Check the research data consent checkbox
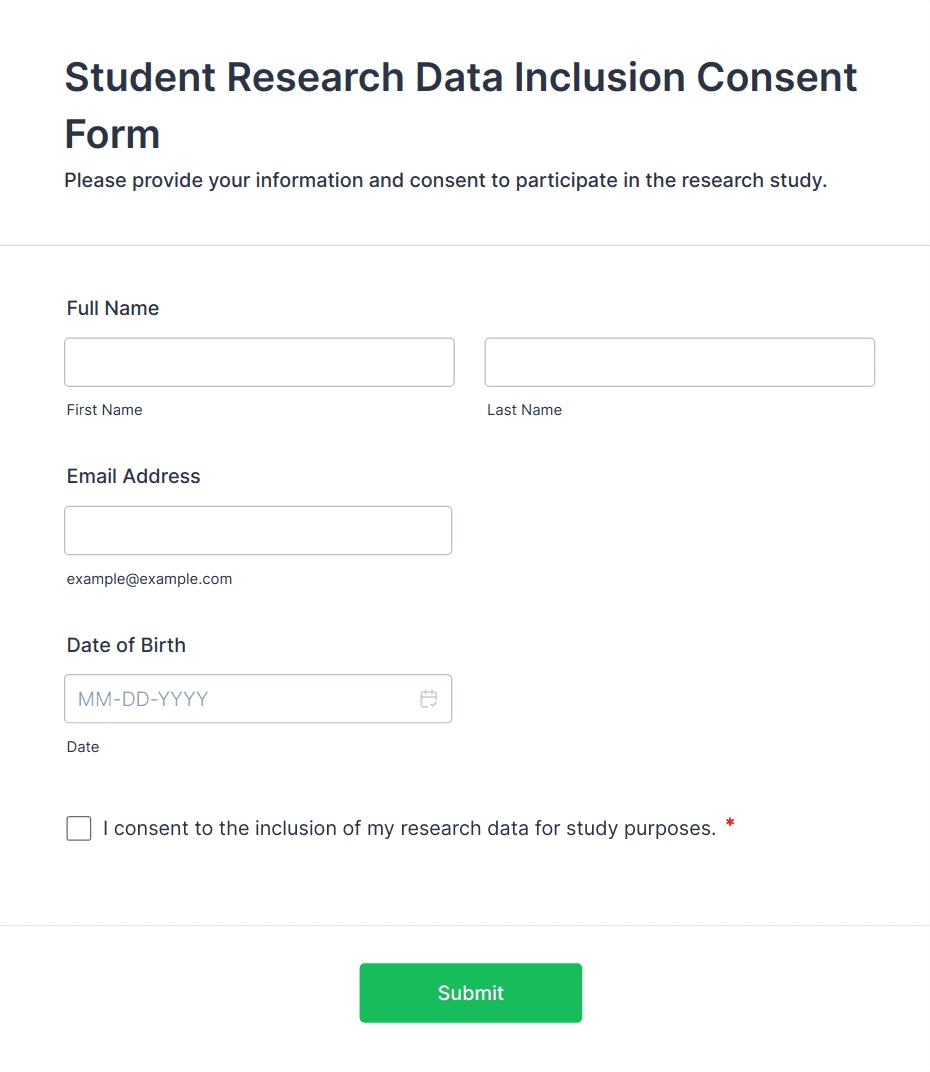 79,828
